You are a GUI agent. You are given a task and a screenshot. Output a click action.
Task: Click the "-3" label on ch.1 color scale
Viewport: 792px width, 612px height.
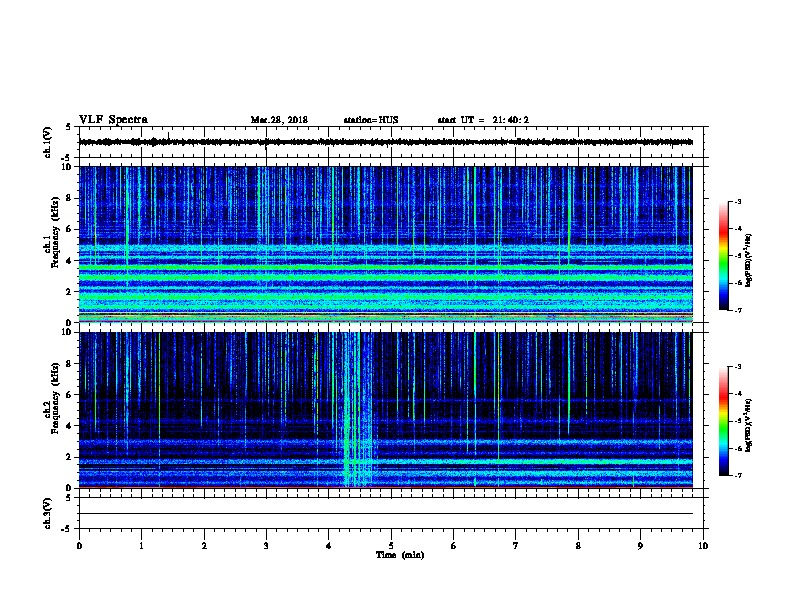737,202
